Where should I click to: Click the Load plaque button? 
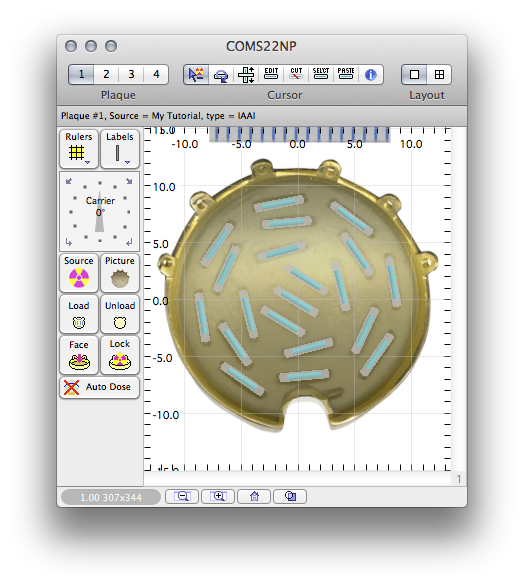click(x=78, y=314)
